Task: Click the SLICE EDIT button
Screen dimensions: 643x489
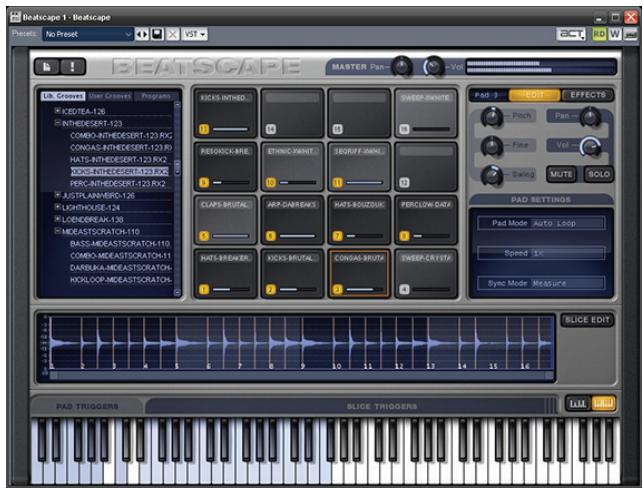Action: 587,320
